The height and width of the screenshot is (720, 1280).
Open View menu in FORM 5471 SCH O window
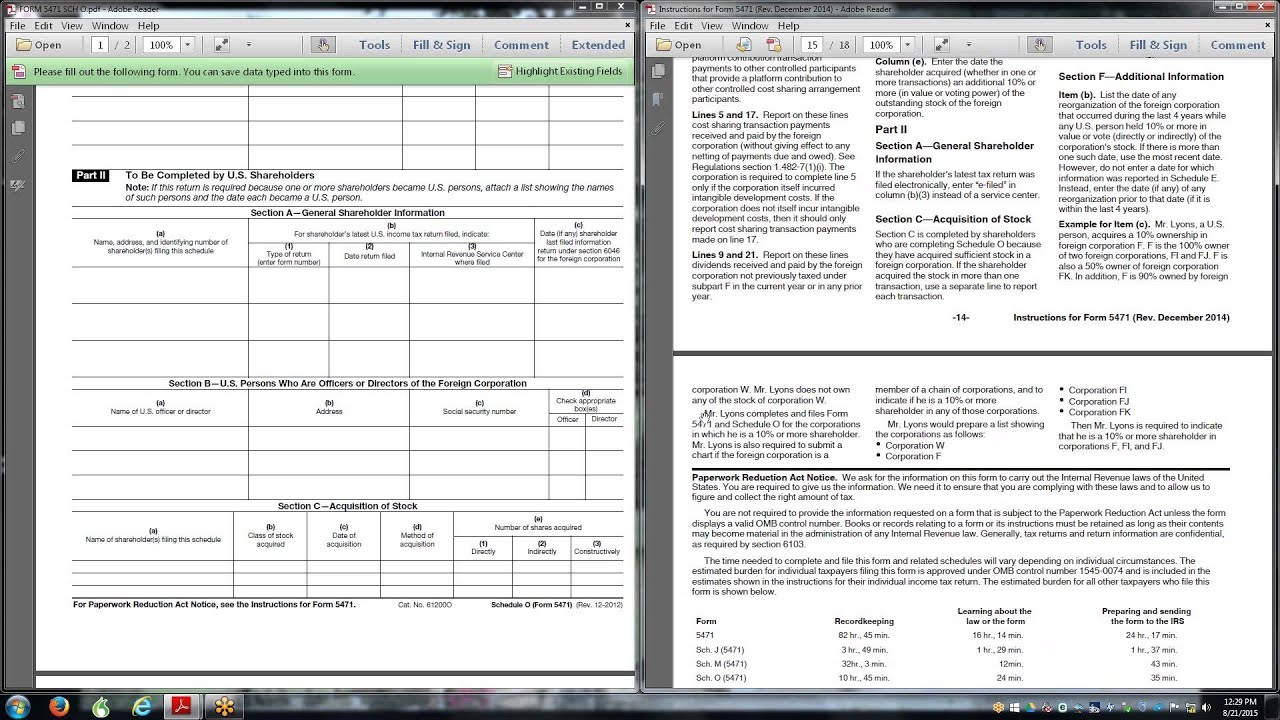point(72,26)
